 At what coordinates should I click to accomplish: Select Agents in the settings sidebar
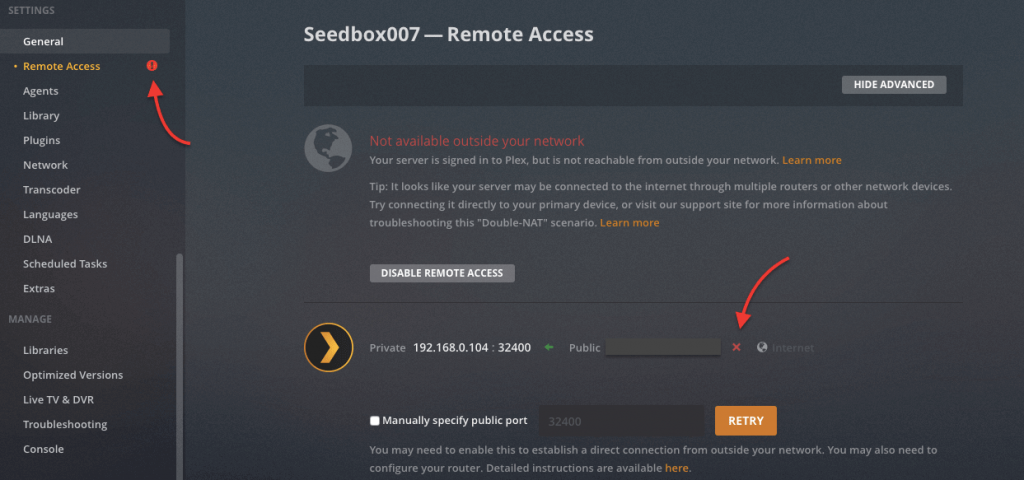[x=41, y=91]
